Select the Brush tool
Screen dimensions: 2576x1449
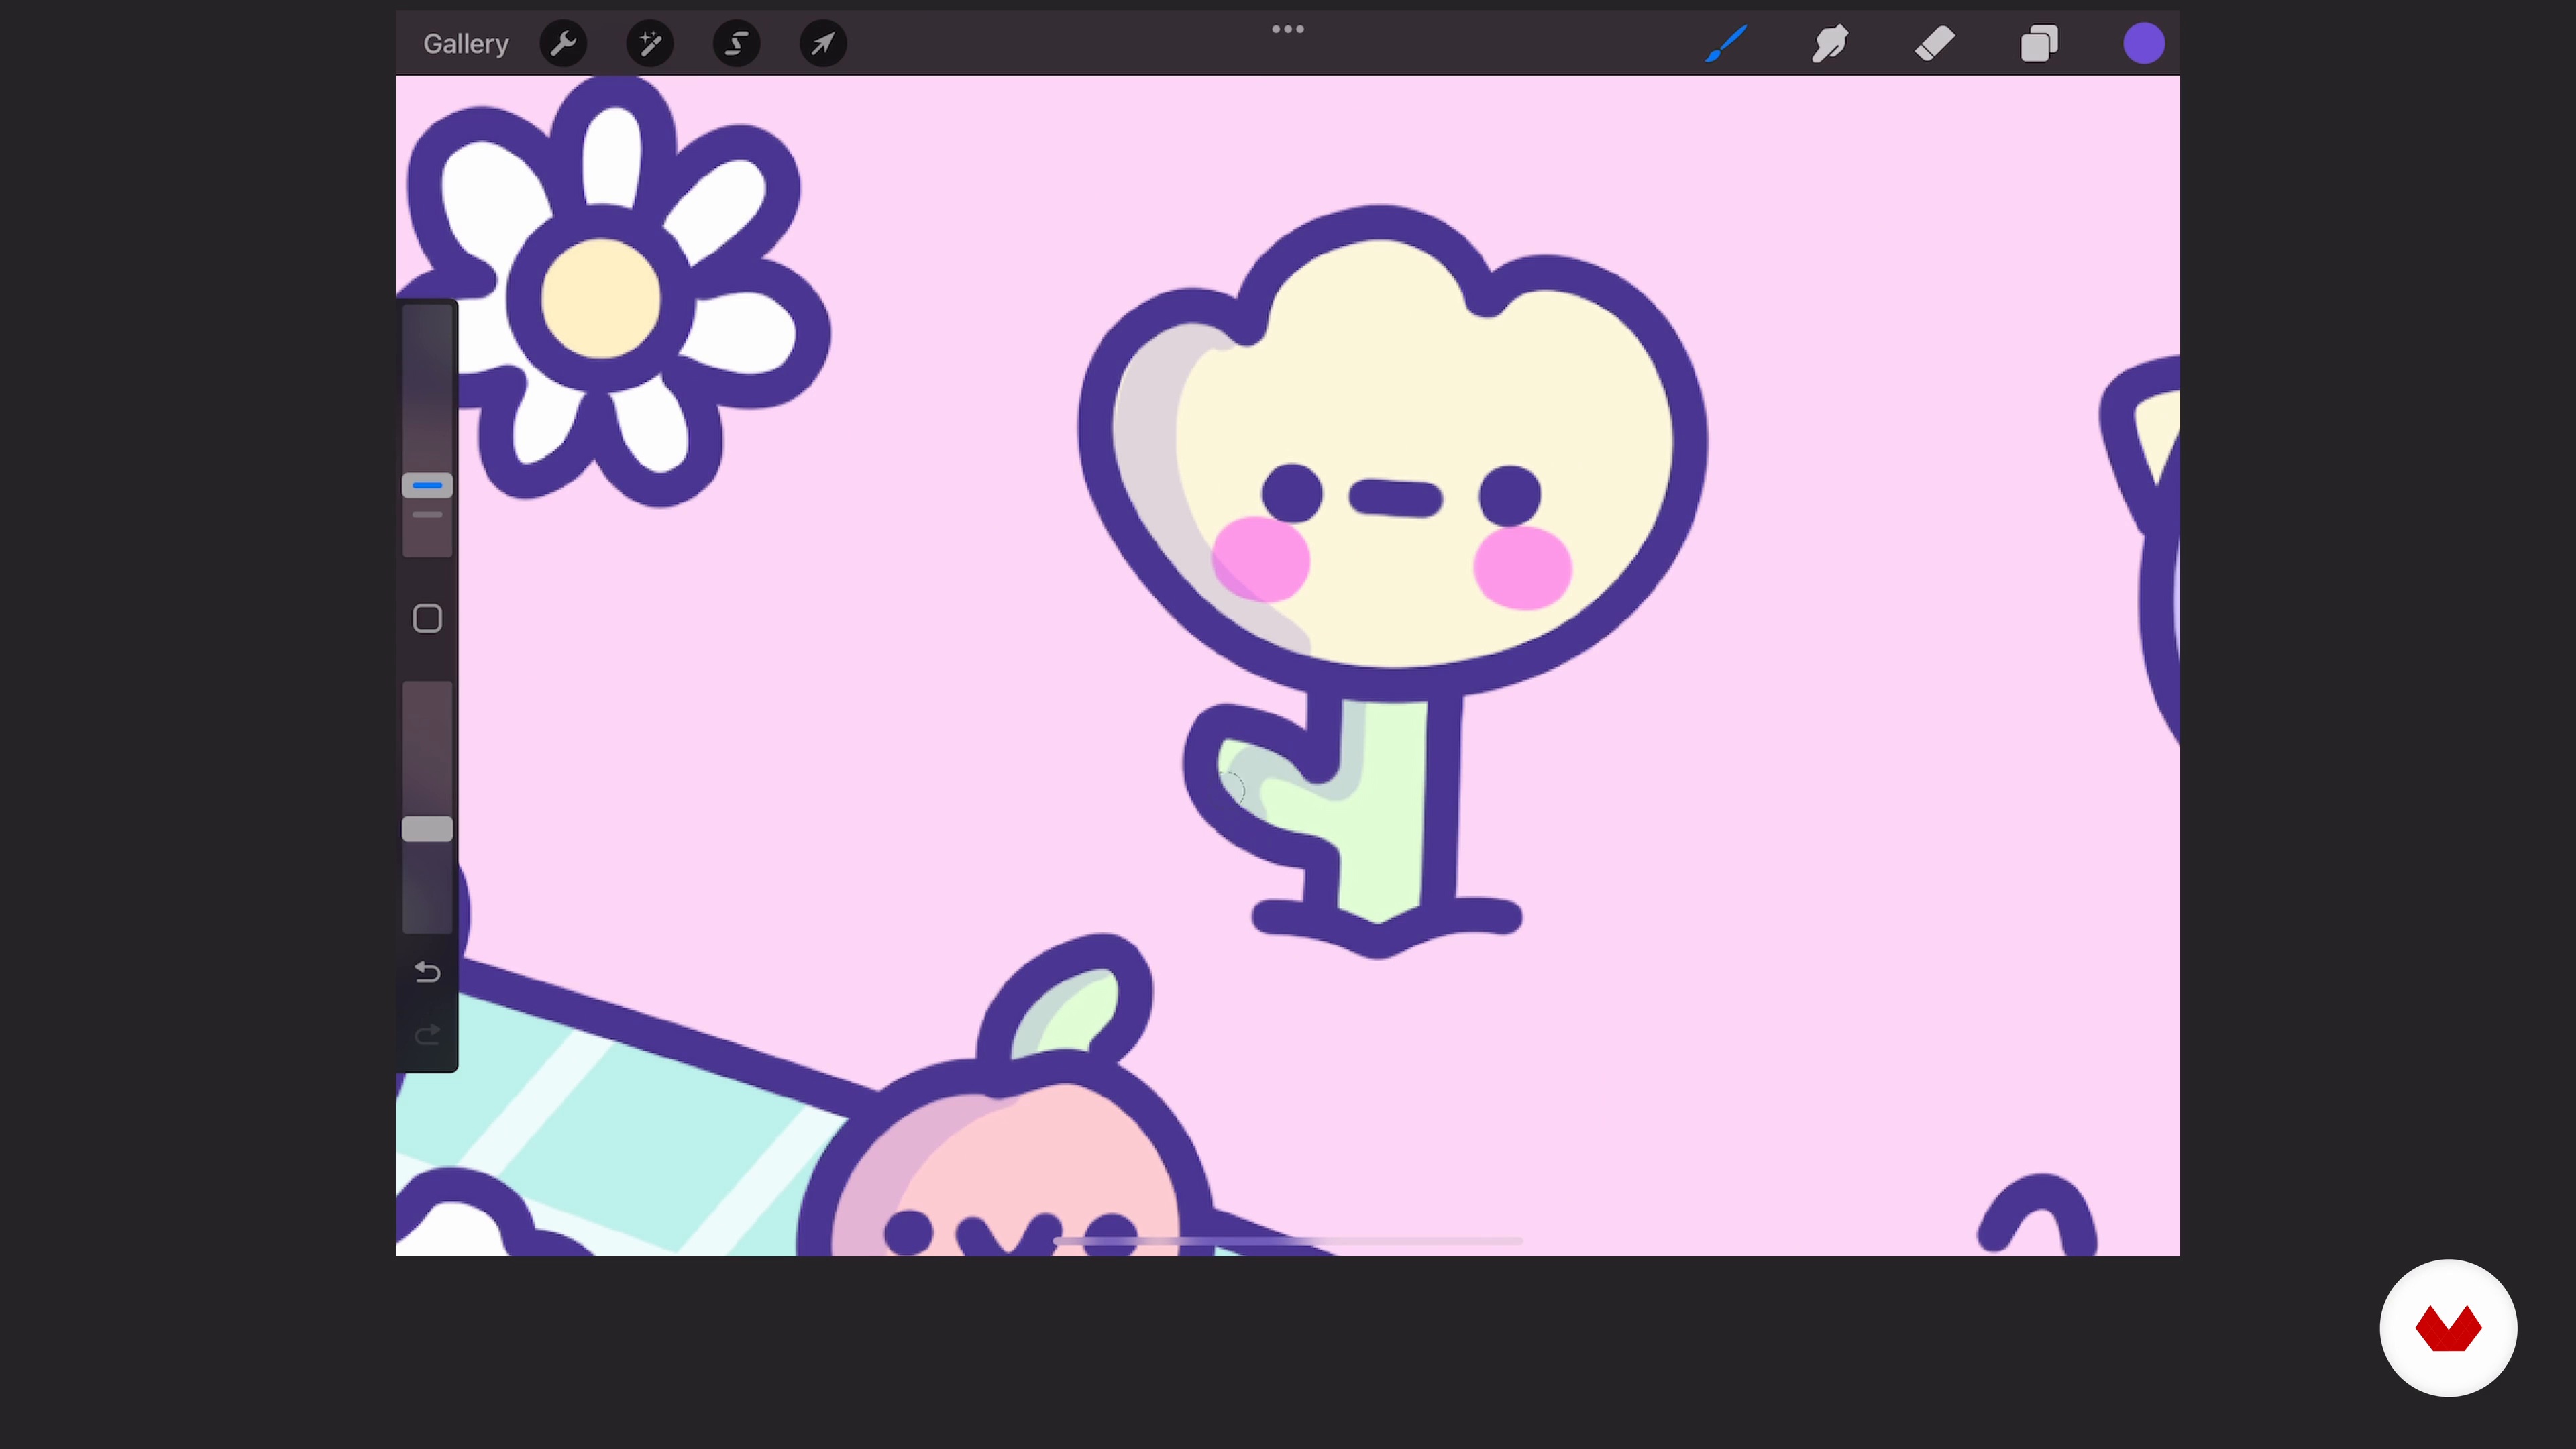pyautogui.click(x=1726, y=44)
